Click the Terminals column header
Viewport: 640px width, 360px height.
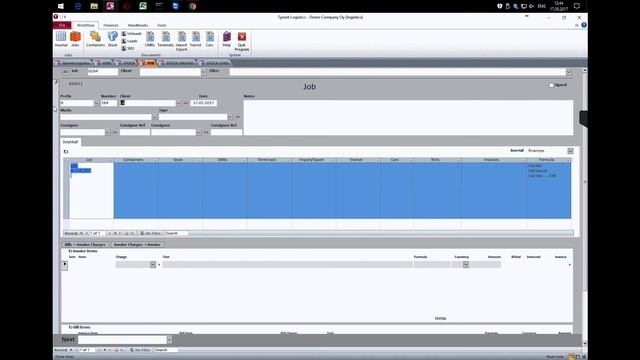click(x=269, y=160)
